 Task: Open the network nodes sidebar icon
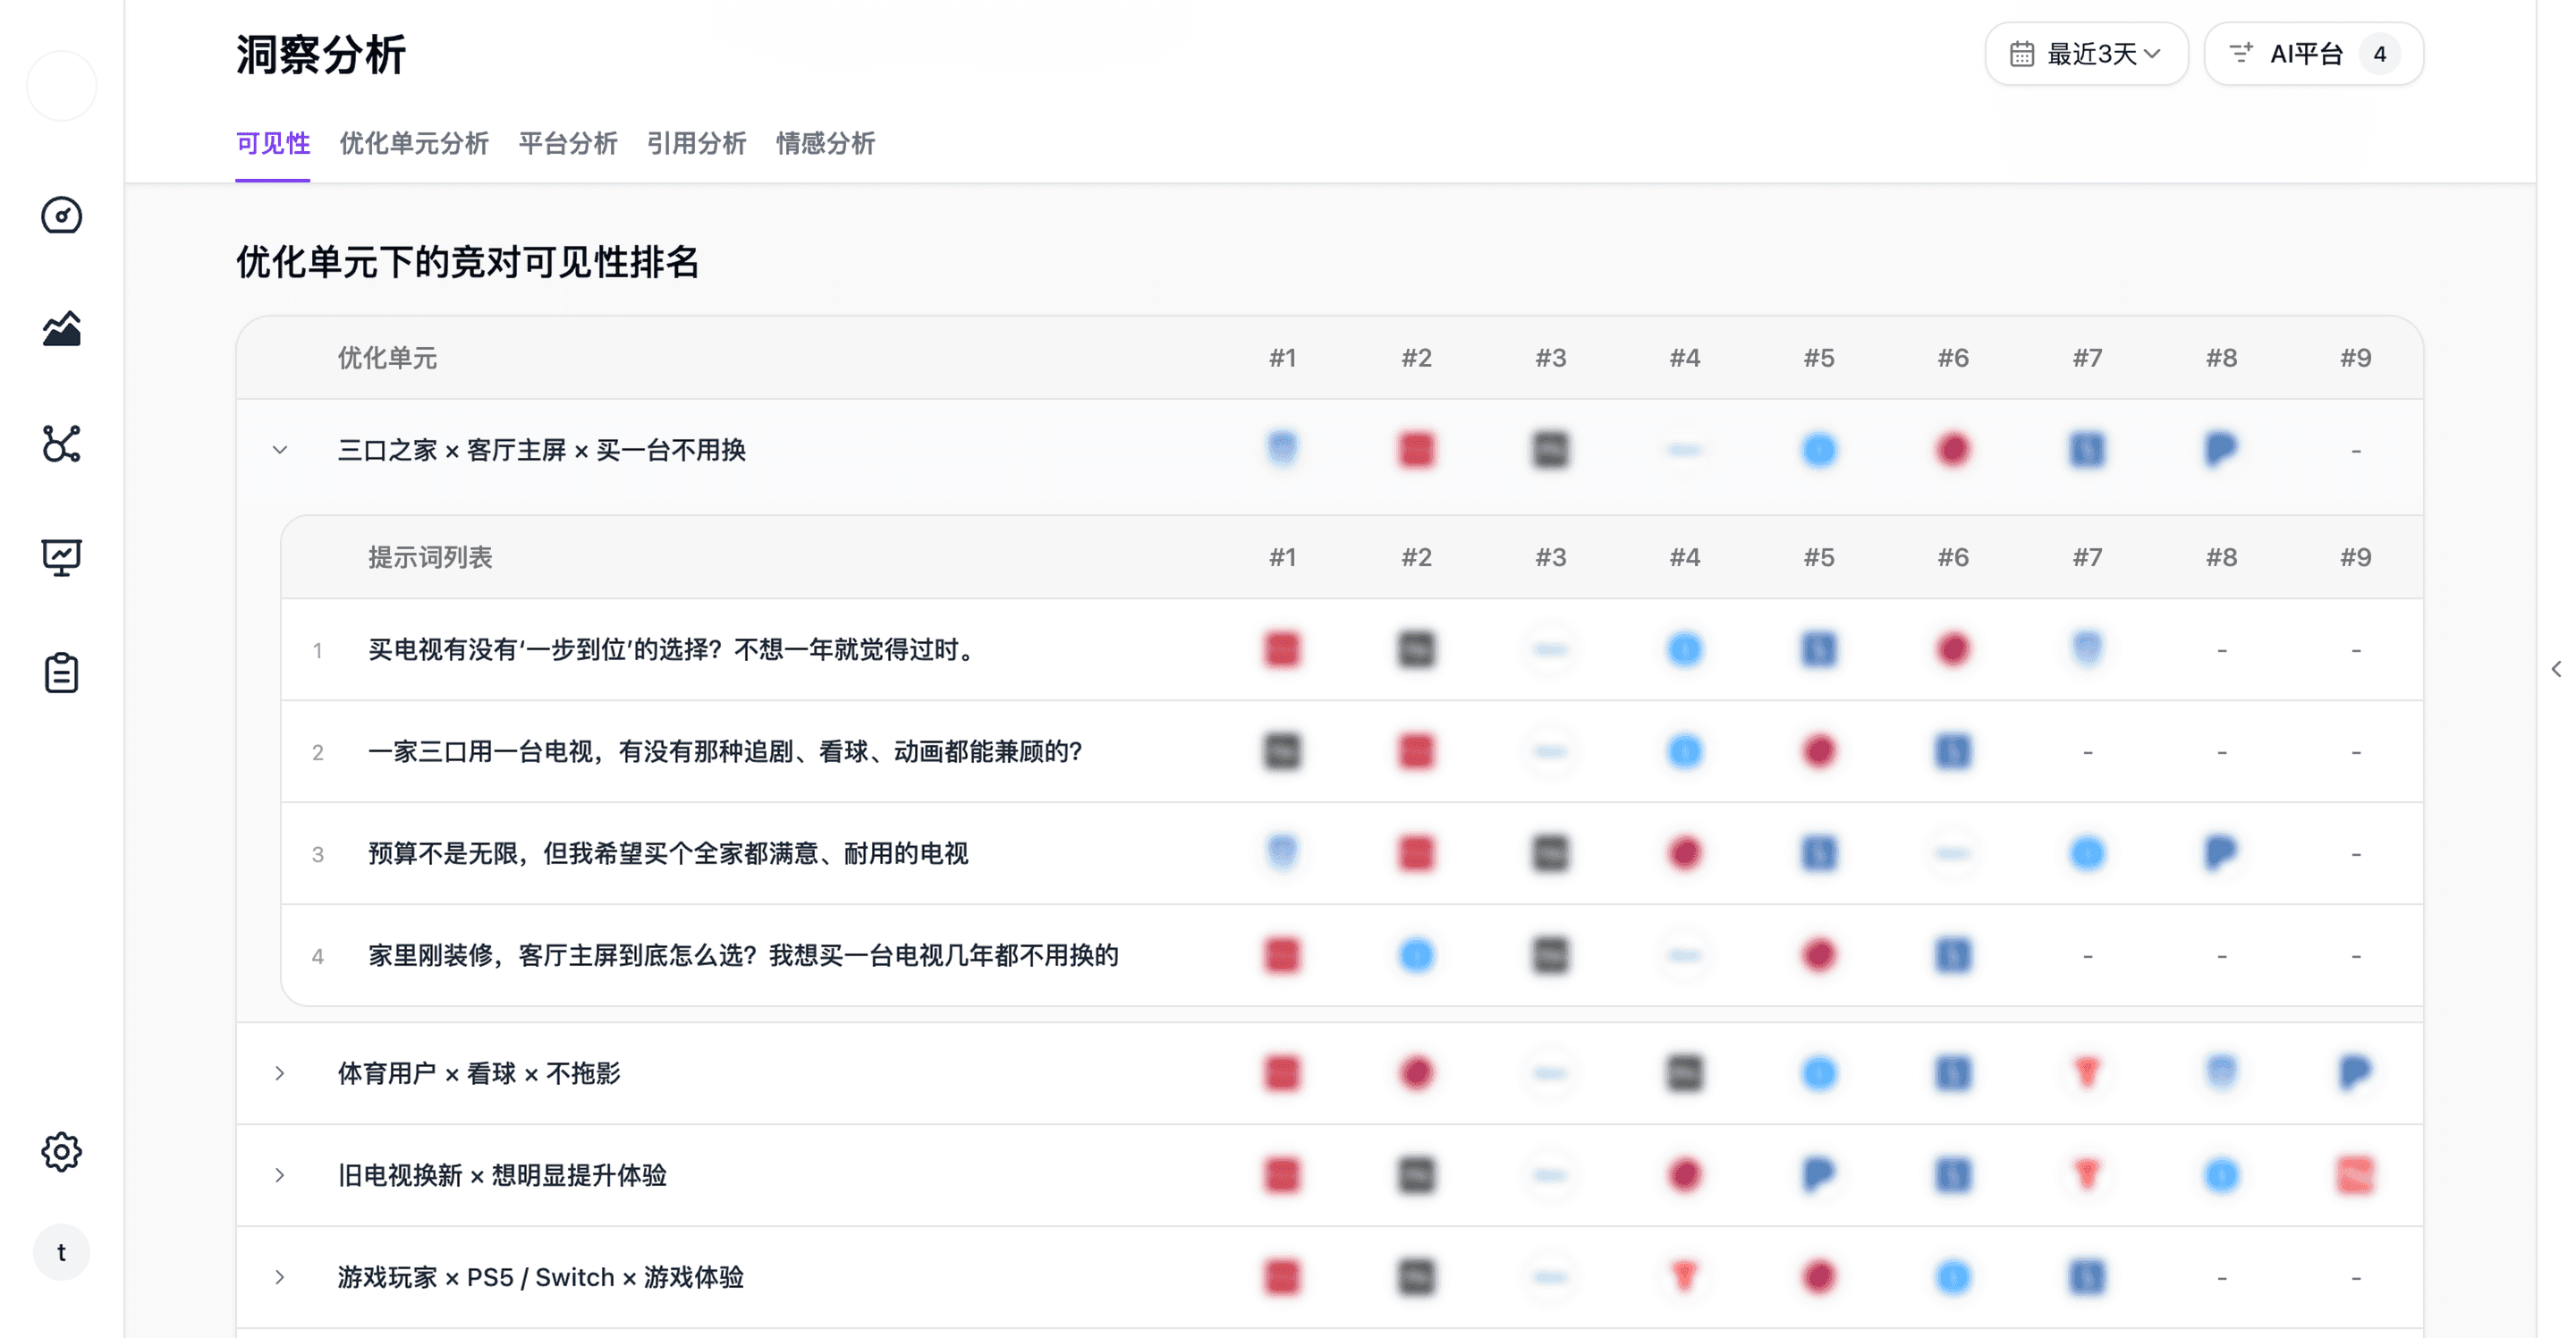(61, 443)
